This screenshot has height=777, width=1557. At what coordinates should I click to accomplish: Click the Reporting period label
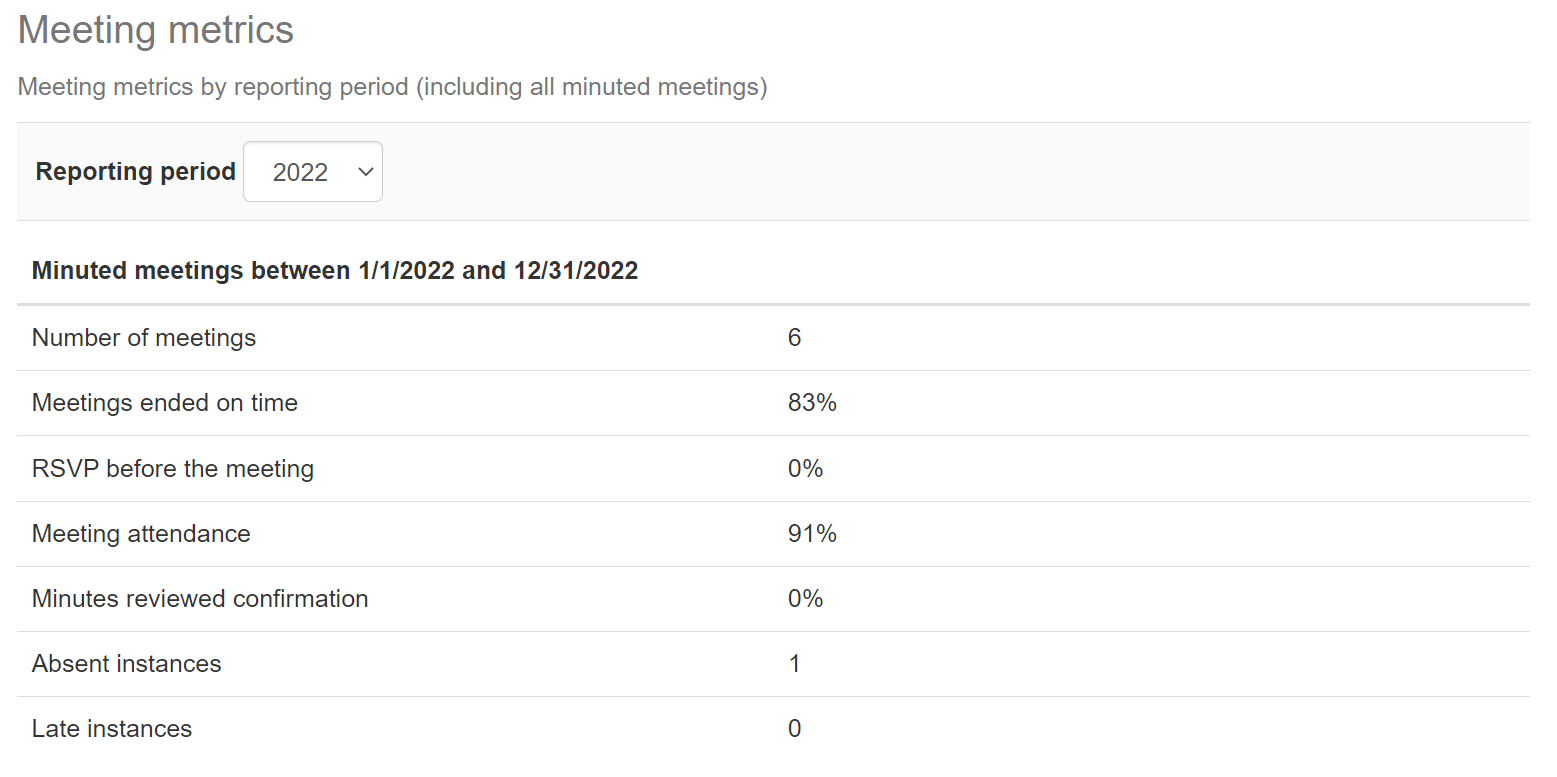(136, 172)
